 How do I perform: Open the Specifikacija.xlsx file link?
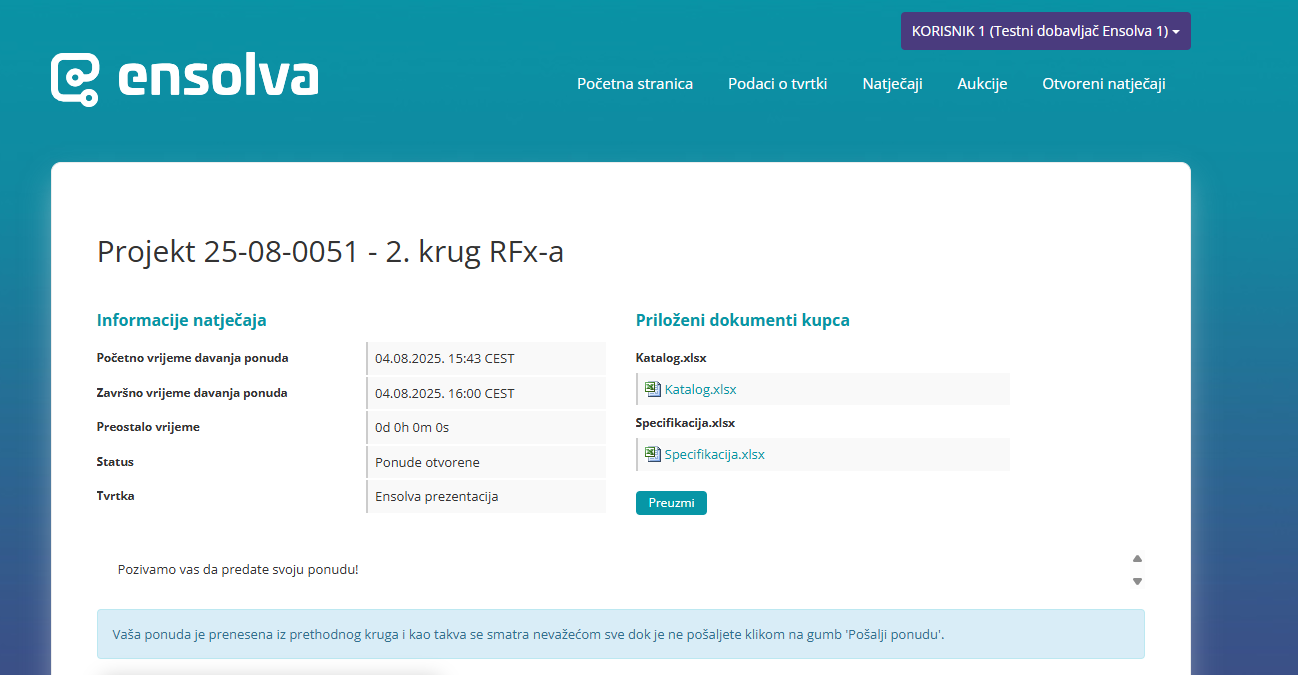714,454
